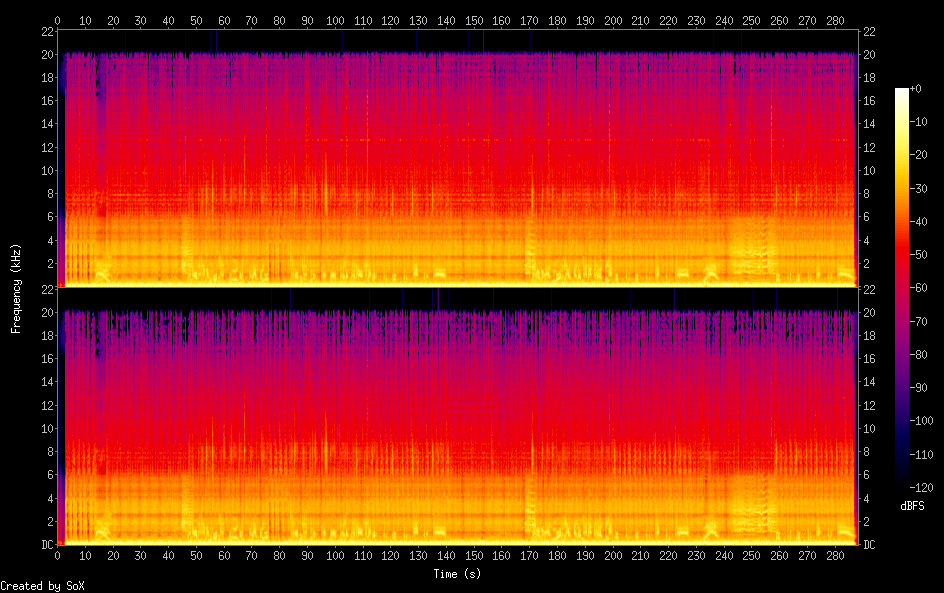Viewport: 944px width, 593px height.
Task: Click the lower channel's right 20 kHz tick label
Action: [870, 312]
